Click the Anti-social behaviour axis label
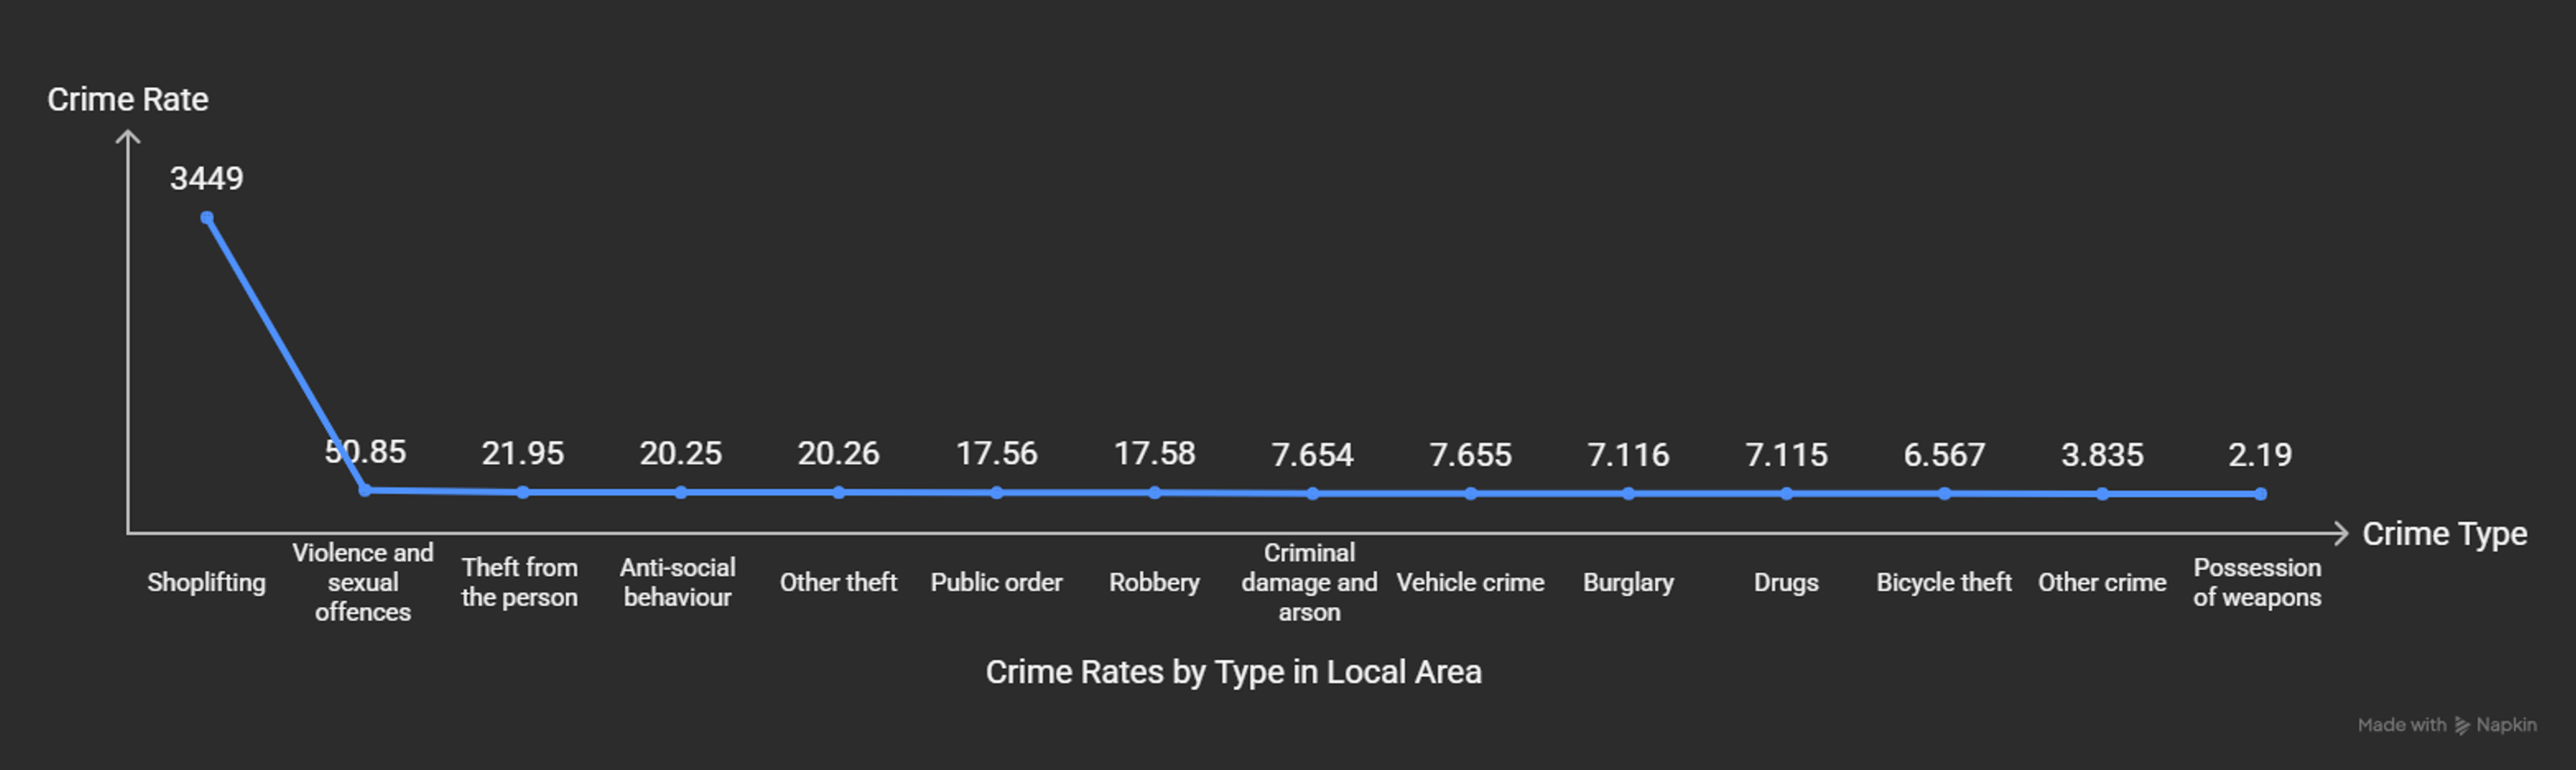 tap(678, 582)
